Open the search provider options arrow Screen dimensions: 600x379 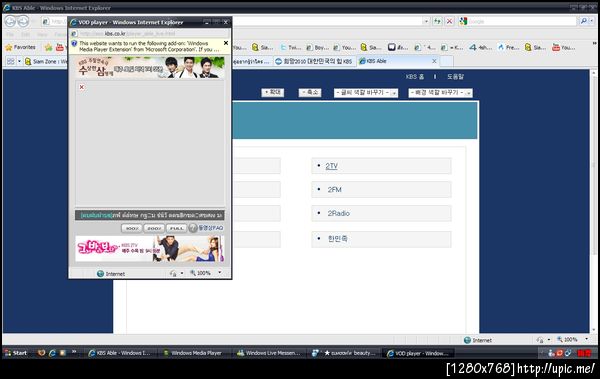point(593,21)
